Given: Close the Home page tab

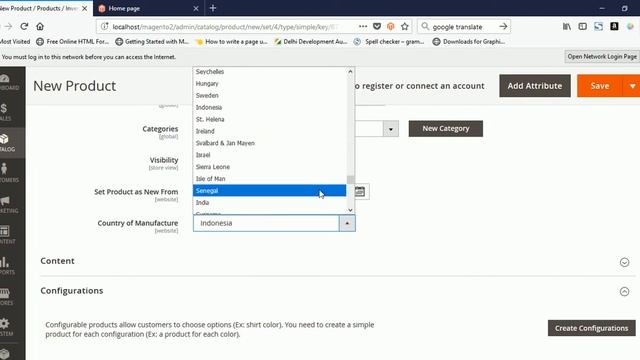Looking at the screenshot, I should (x=196, y=8).
